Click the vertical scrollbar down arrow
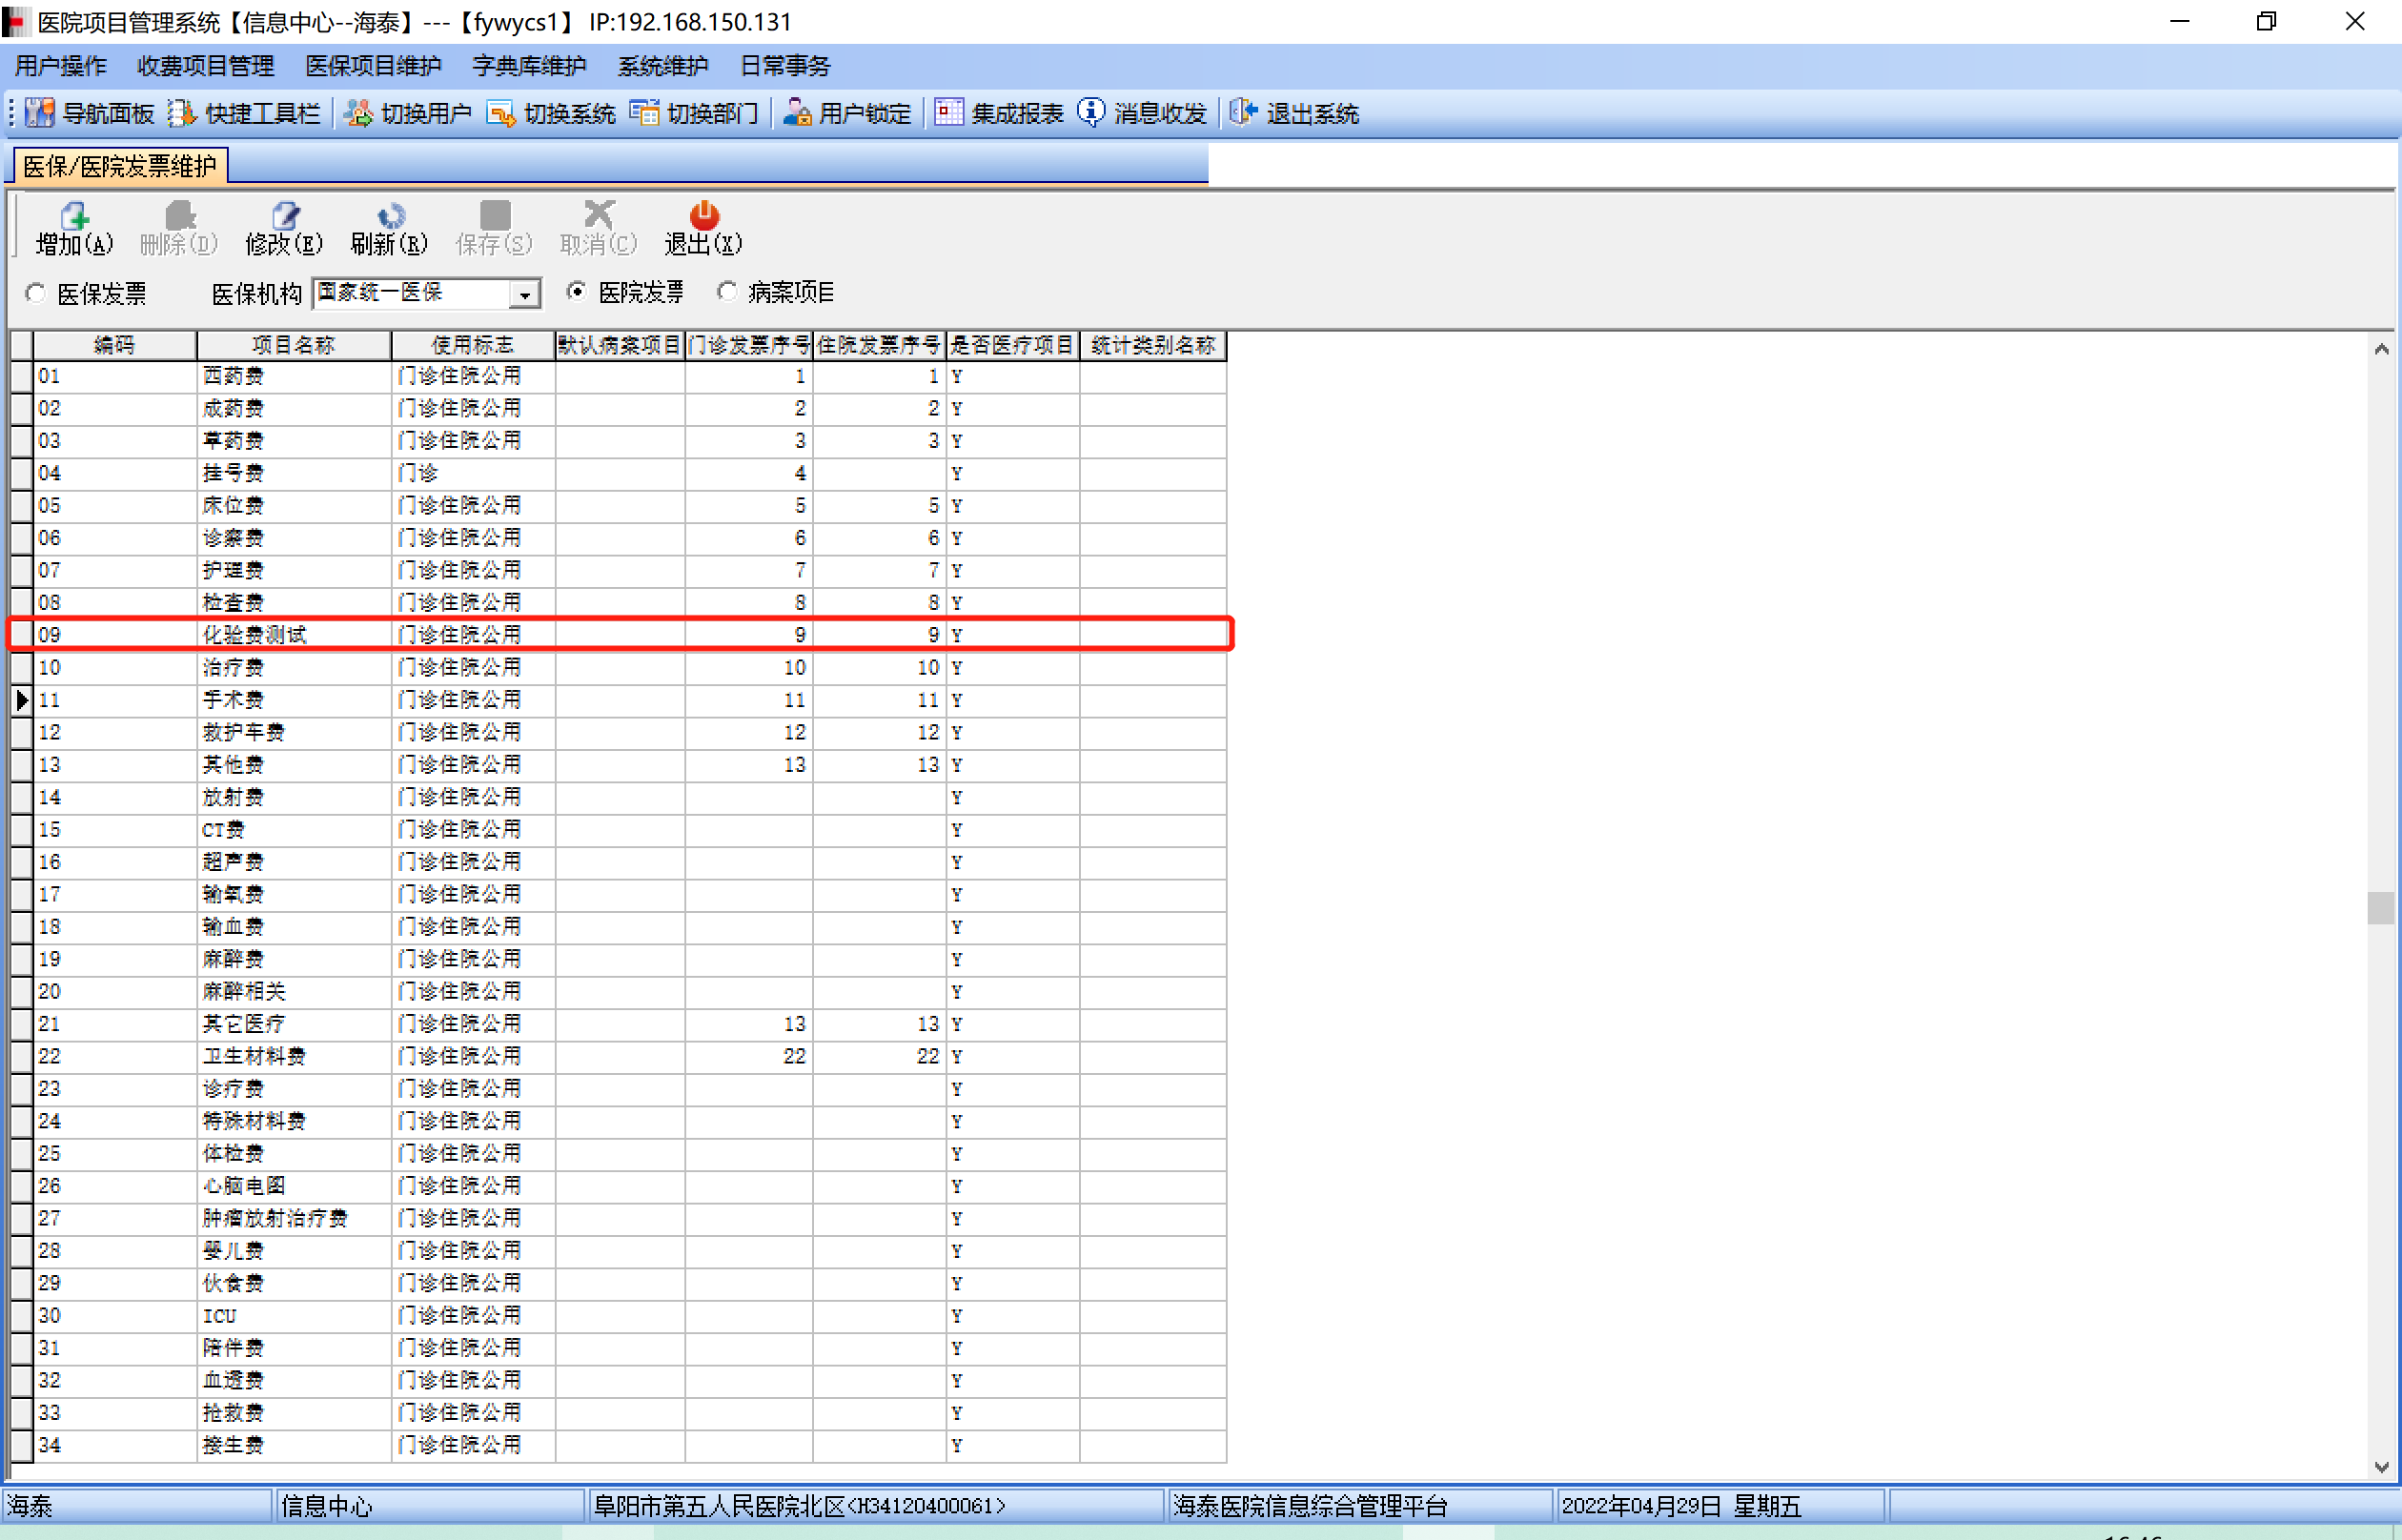The width and height of the screenshot is (2402, 1540). [2381, 1467]
